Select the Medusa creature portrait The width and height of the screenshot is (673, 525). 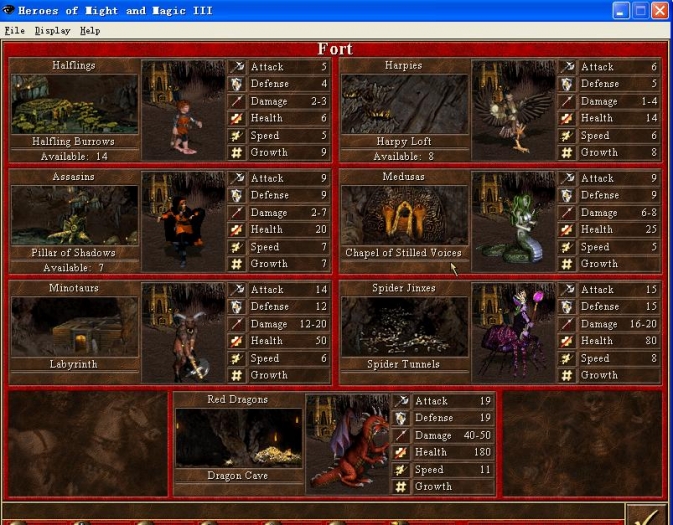(513, 222)
